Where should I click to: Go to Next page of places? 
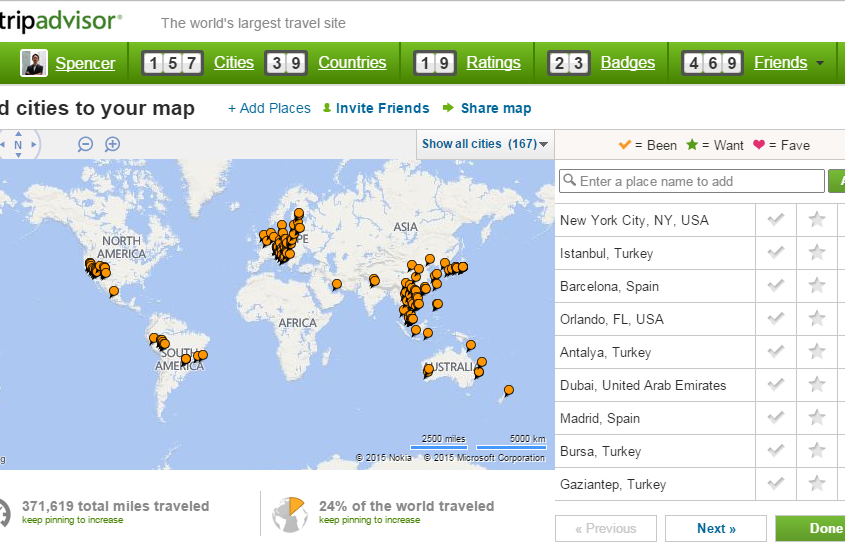[x=715, y=528]
